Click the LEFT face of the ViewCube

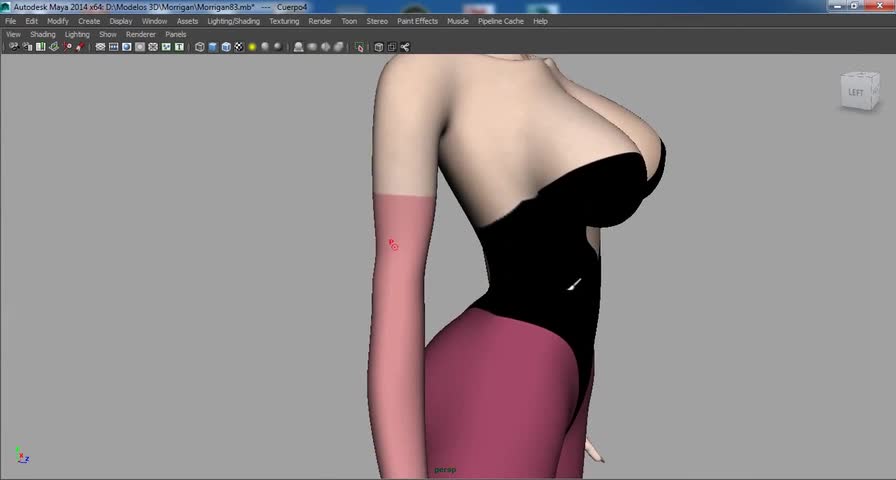(x=857, y=92)
